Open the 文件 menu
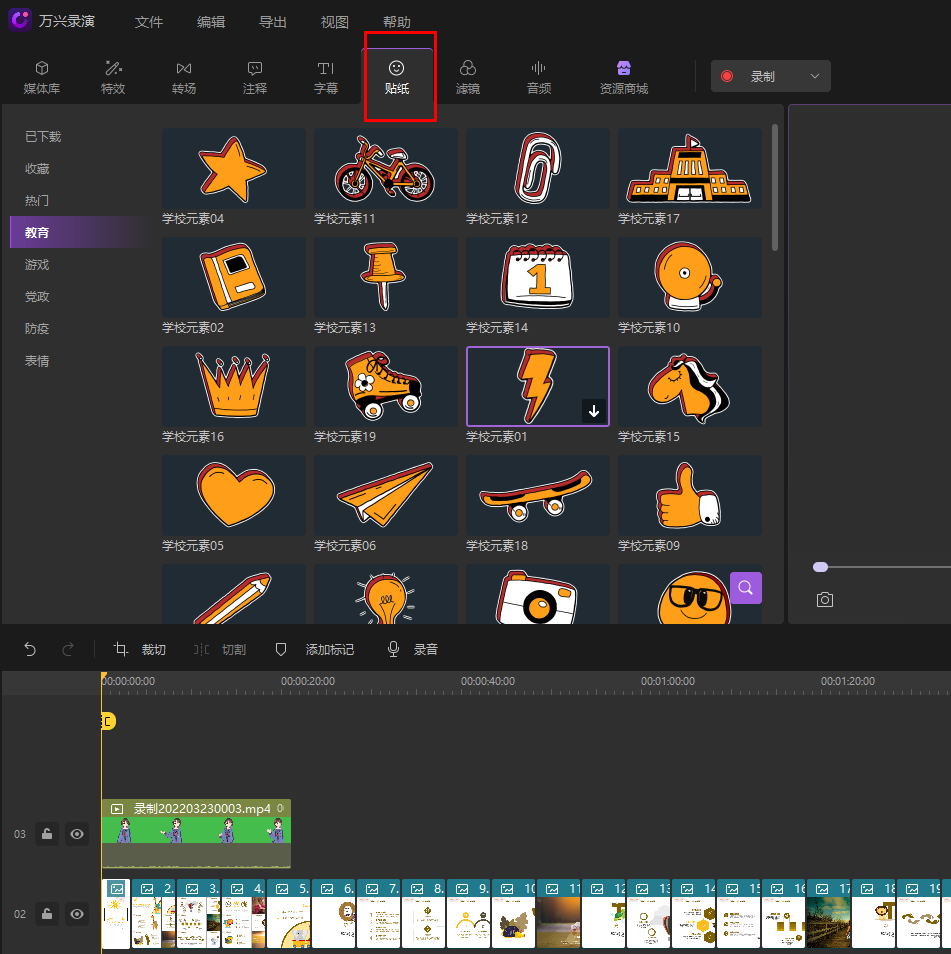Screen dimensions: 951x954 click(x=149, y=22)
